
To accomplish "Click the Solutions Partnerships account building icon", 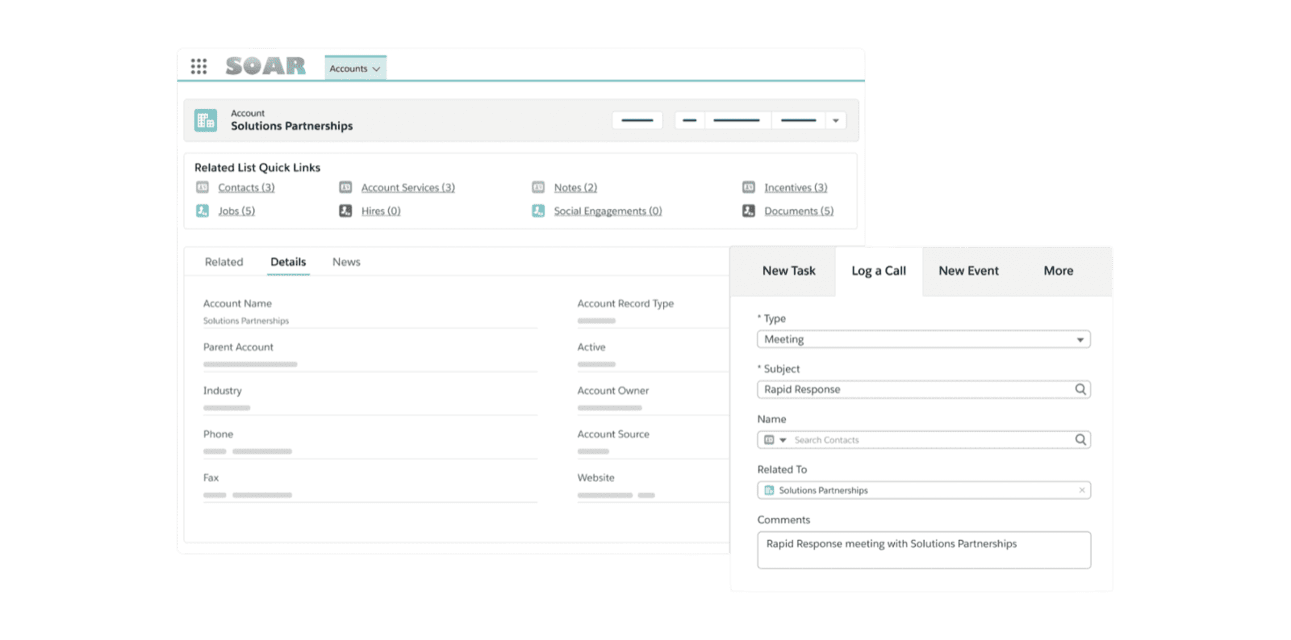I will click(206, 120).
